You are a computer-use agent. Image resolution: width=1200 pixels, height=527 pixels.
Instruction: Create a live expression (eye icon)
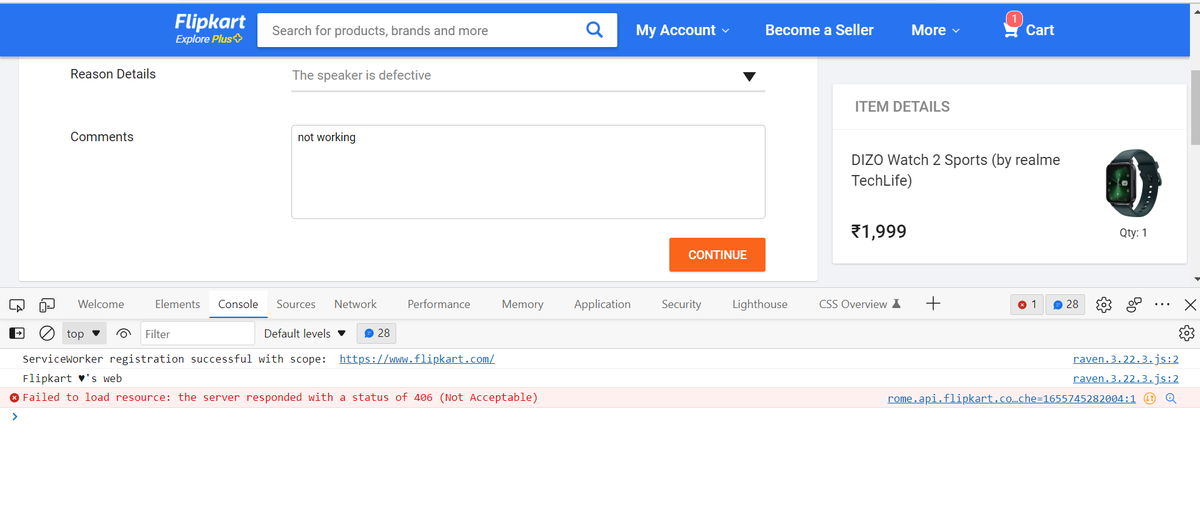[x=124, y=333]
